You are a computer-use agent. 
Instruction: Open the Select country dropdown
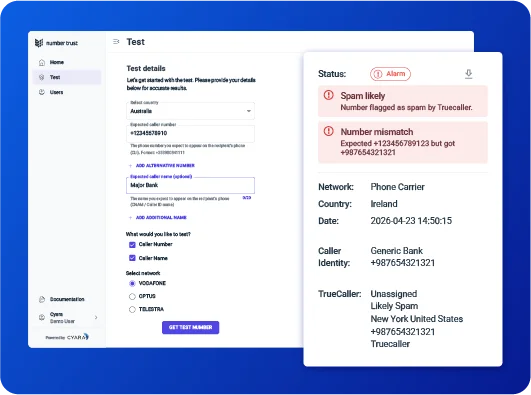pyautogui.click(x=190, y=111)
